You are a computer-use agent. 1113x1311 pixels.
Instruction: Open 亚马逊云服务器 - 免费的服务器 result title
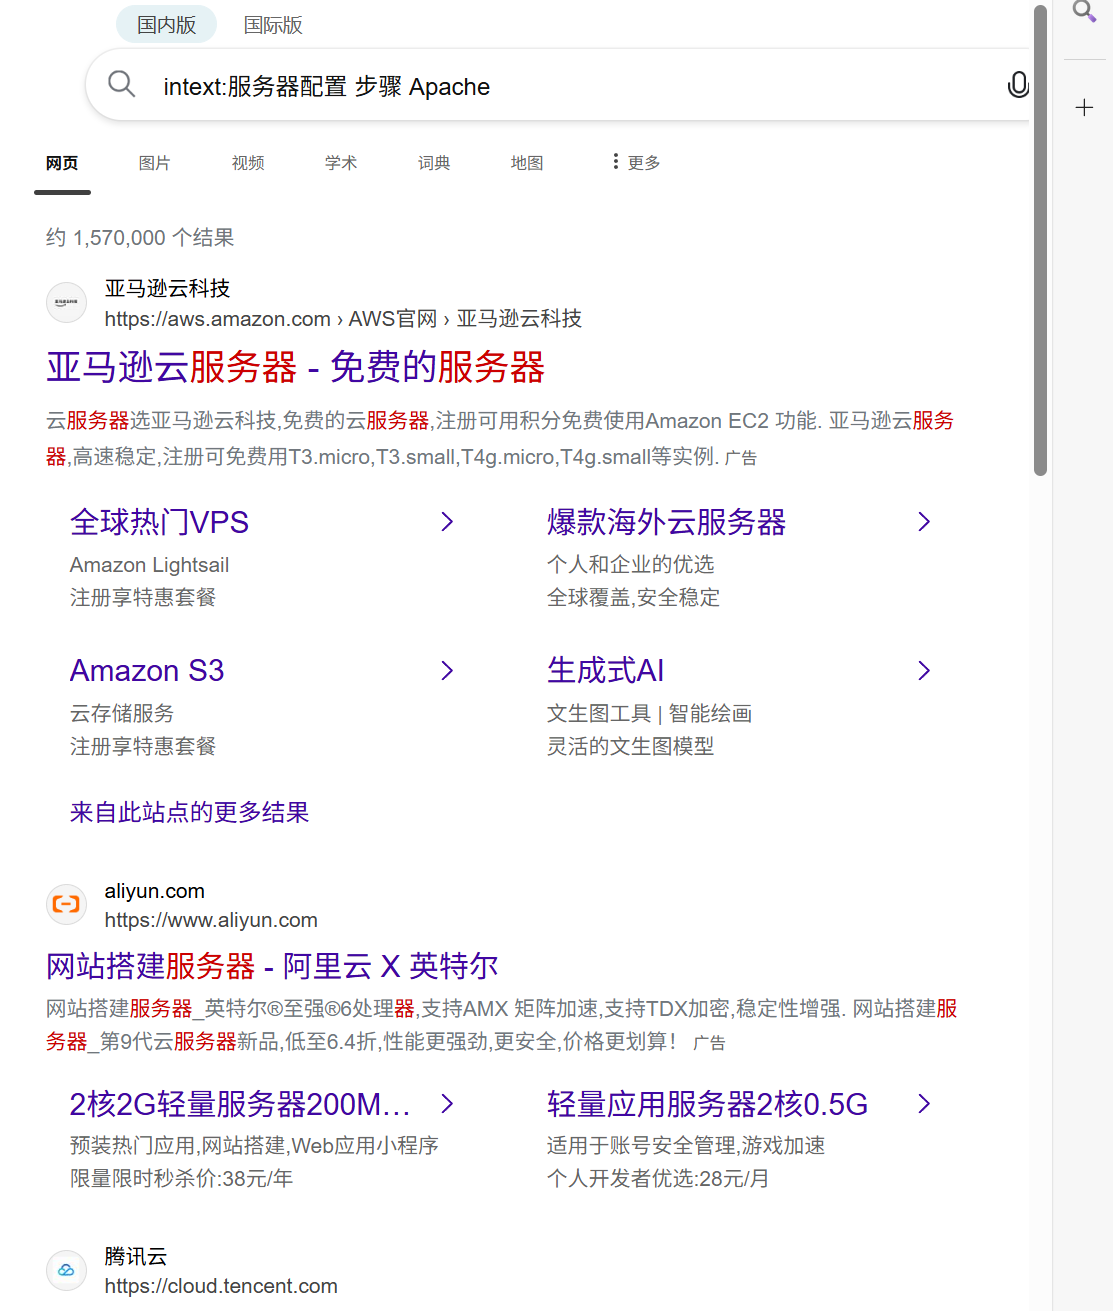(295, 367)
